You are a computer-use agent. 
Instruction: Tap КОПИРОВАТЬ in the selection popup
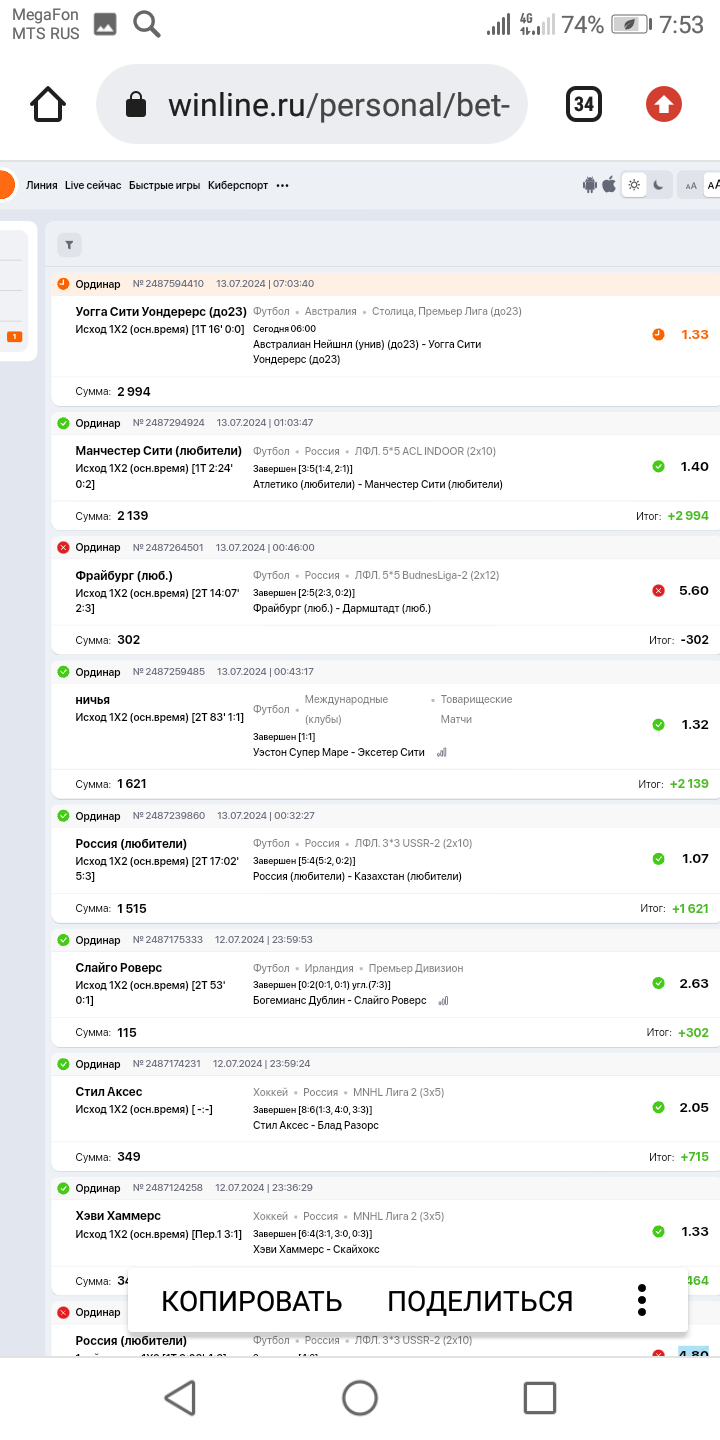251,1301
